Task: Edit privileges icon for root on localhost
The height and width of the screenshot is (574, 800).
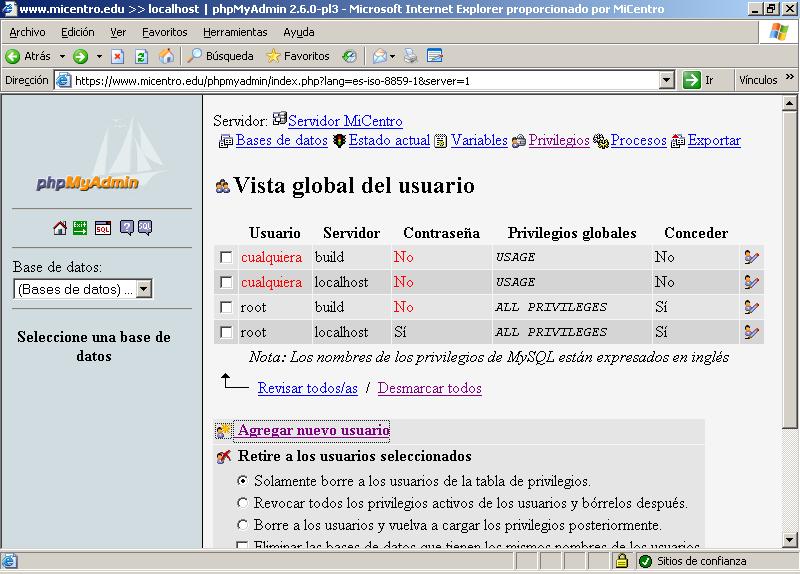Action: [x=751, y=332]
